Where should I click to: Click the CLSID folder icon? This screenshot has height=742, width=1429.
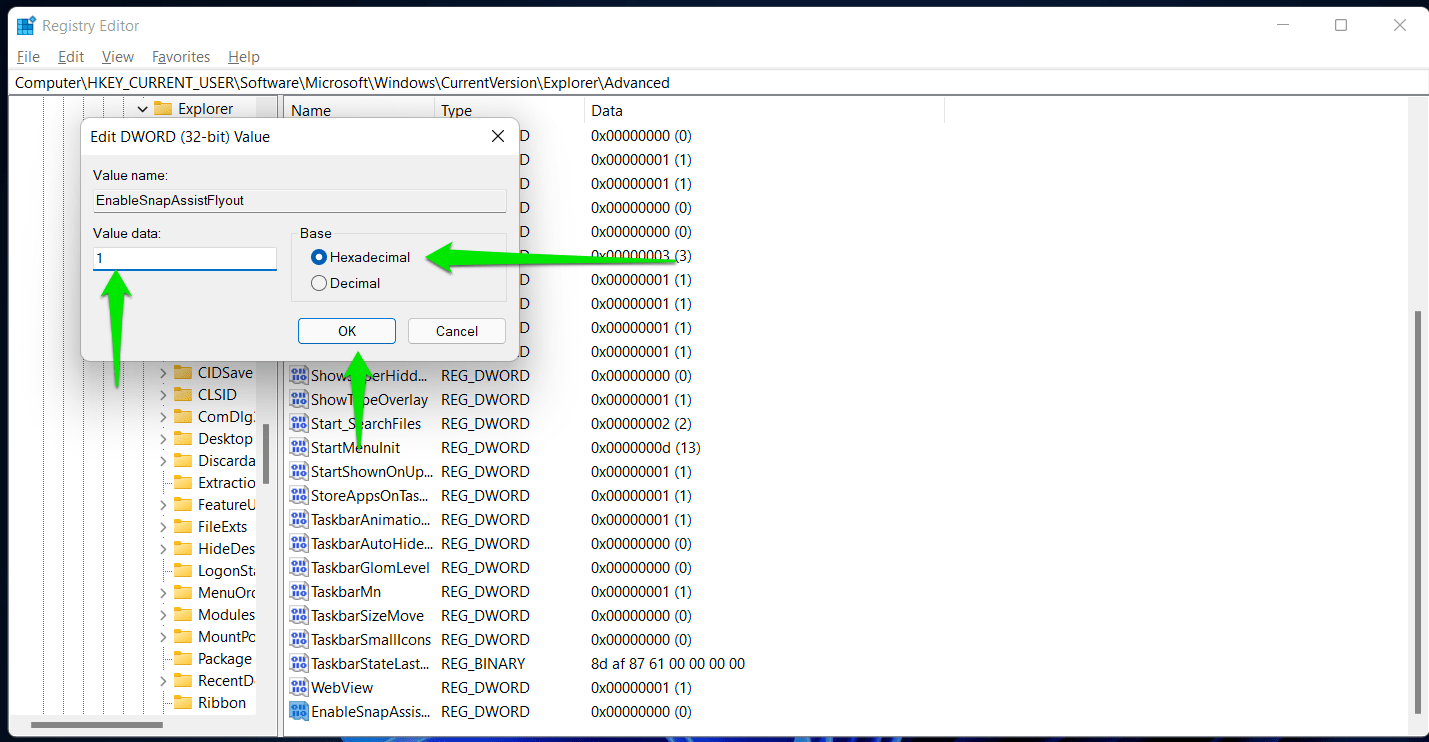[182, 395]
